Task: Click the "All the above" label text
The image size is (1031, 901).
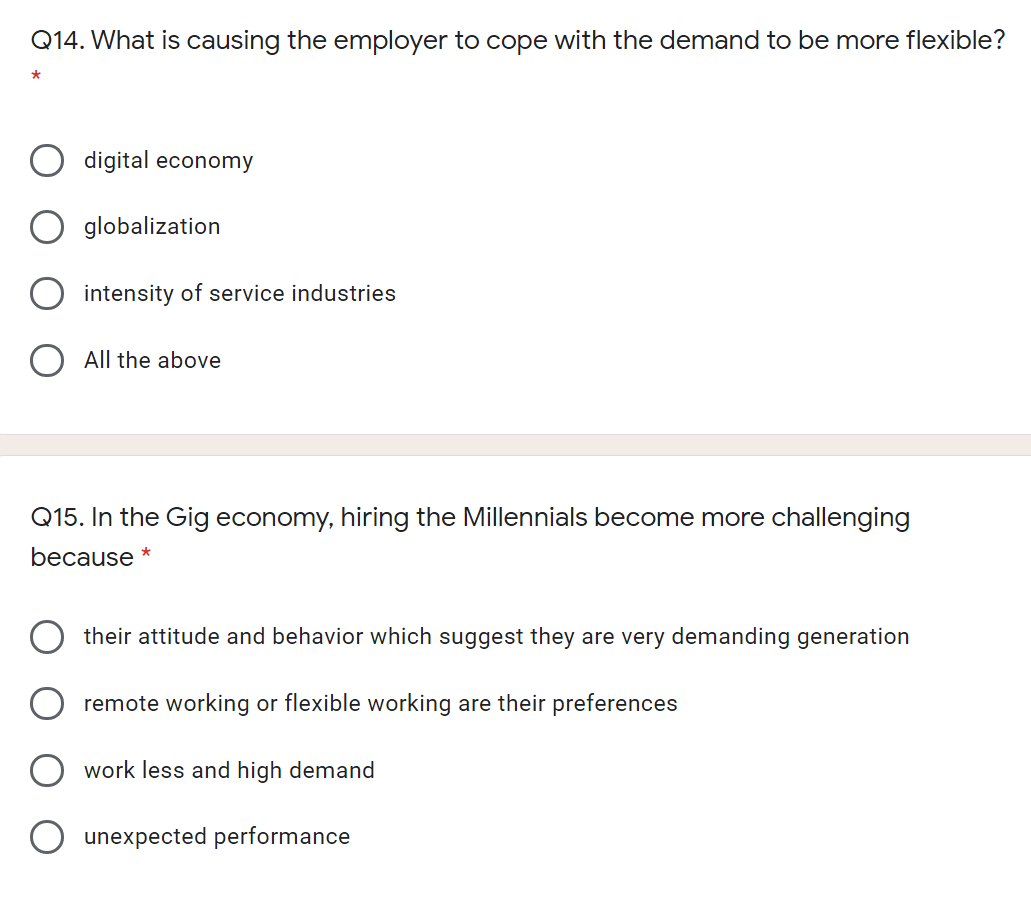Action: 152,360
